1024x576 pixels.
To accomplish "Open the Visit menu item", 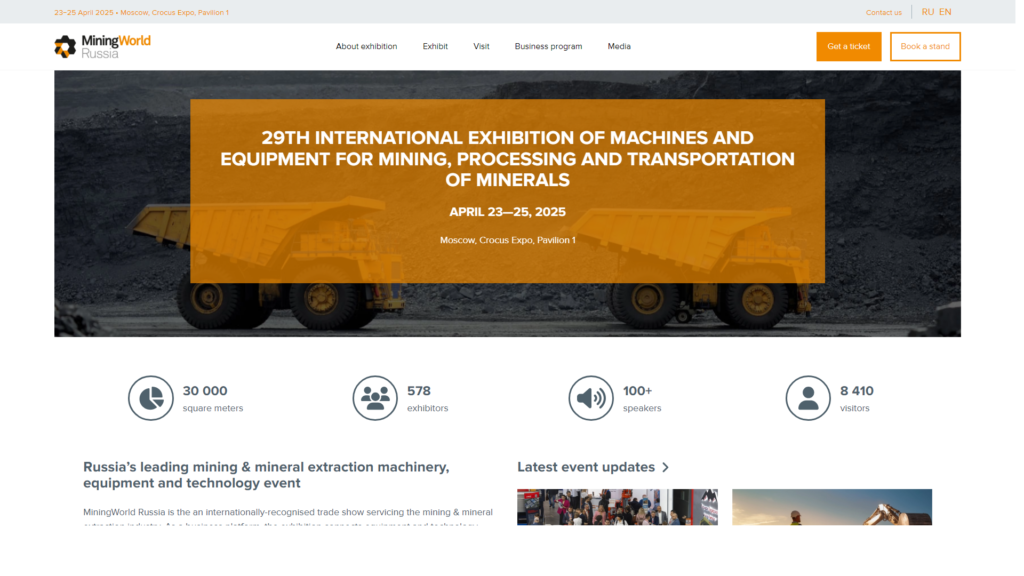I will click(481, 46).
